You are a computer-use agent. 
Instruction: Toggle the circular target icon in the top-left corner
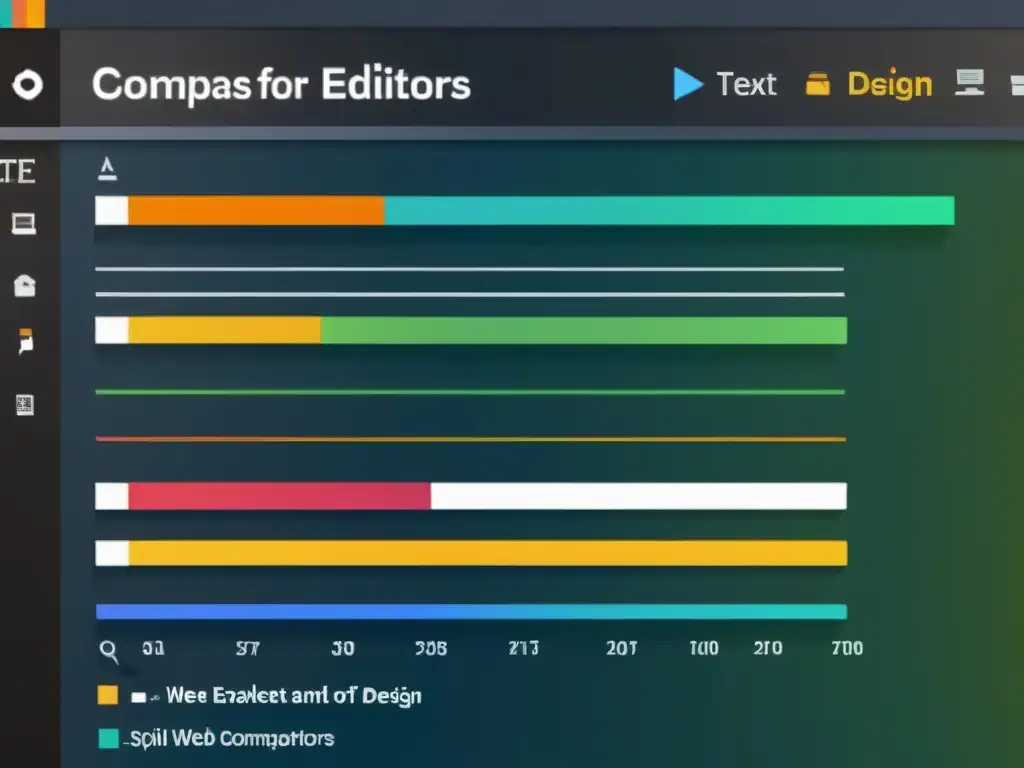(x=29, y=84)
